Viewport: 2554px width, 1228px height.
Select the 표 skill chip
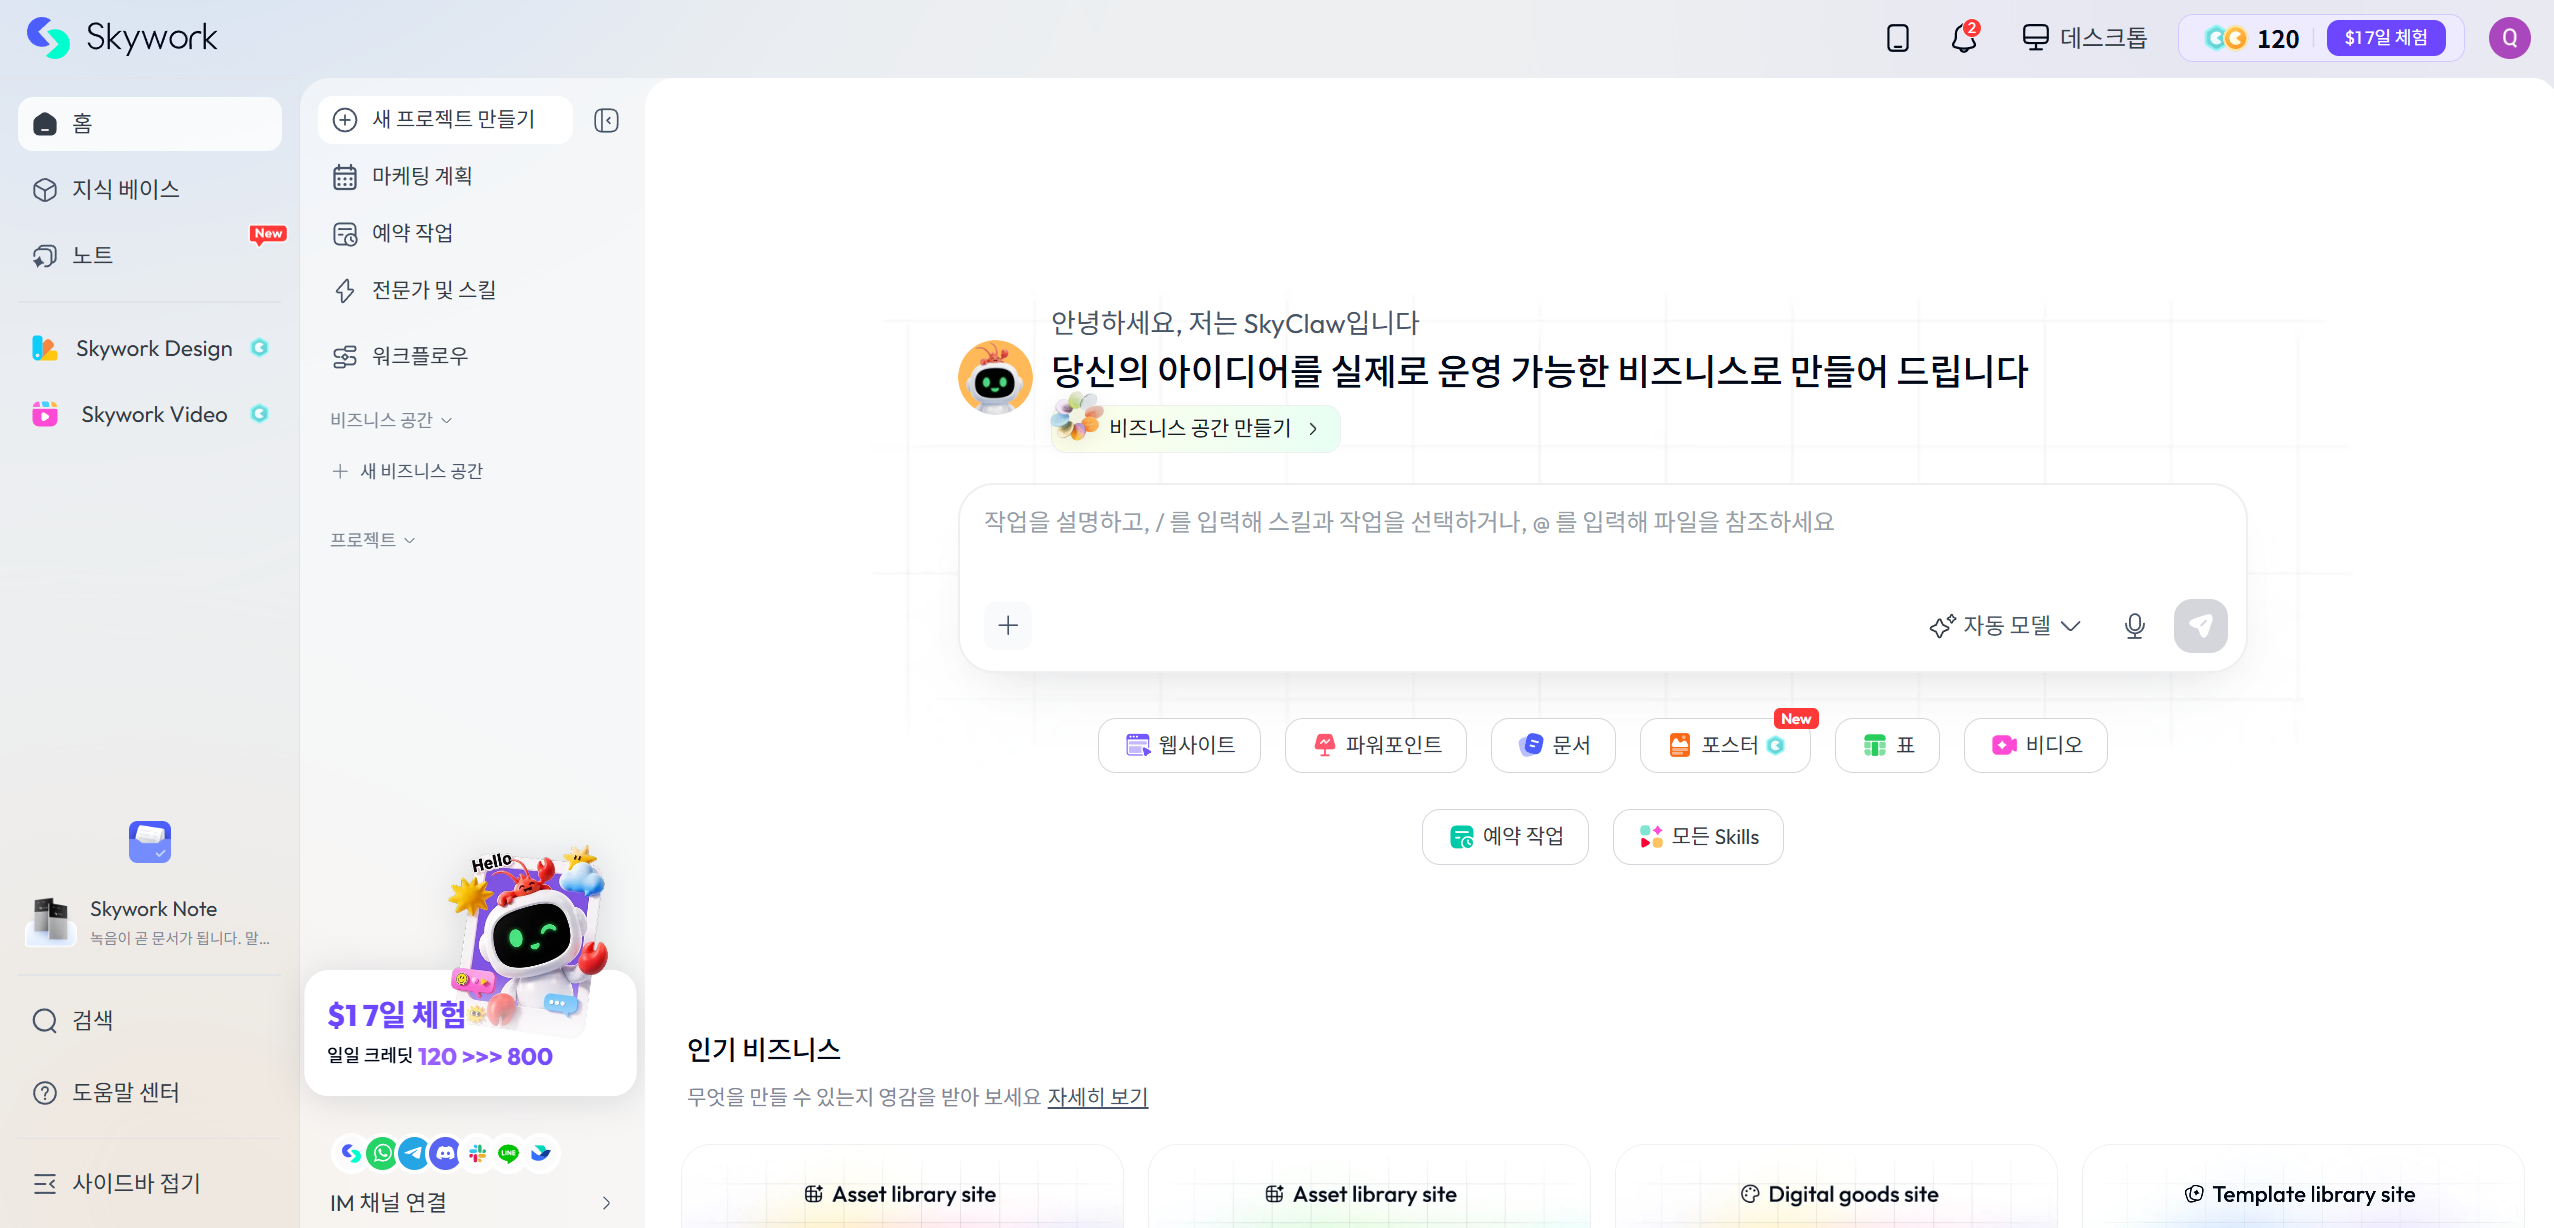1887,745
